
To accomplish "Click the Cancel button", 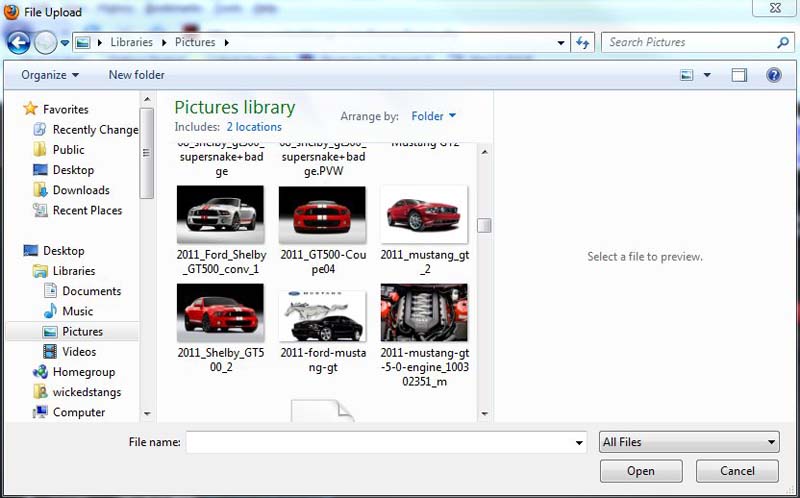I will point(737,471).
